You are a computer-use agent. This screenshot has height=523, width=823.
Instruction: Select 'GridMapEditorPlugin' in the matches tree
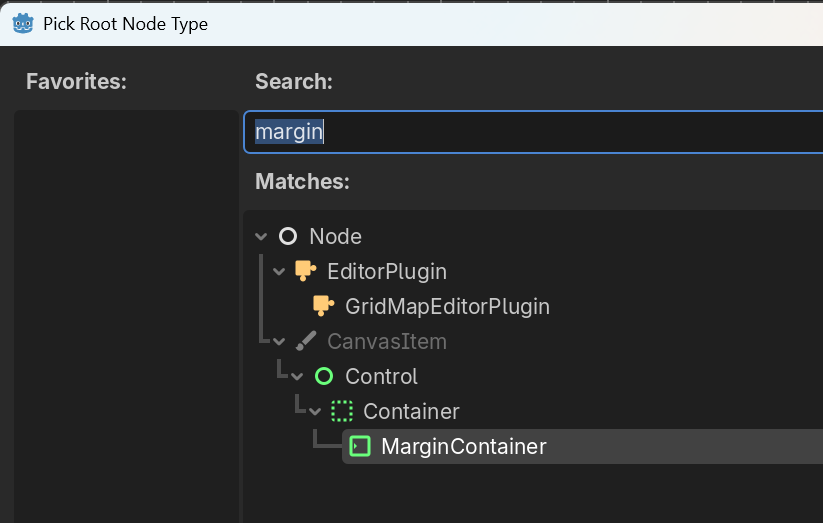point(447,307)
